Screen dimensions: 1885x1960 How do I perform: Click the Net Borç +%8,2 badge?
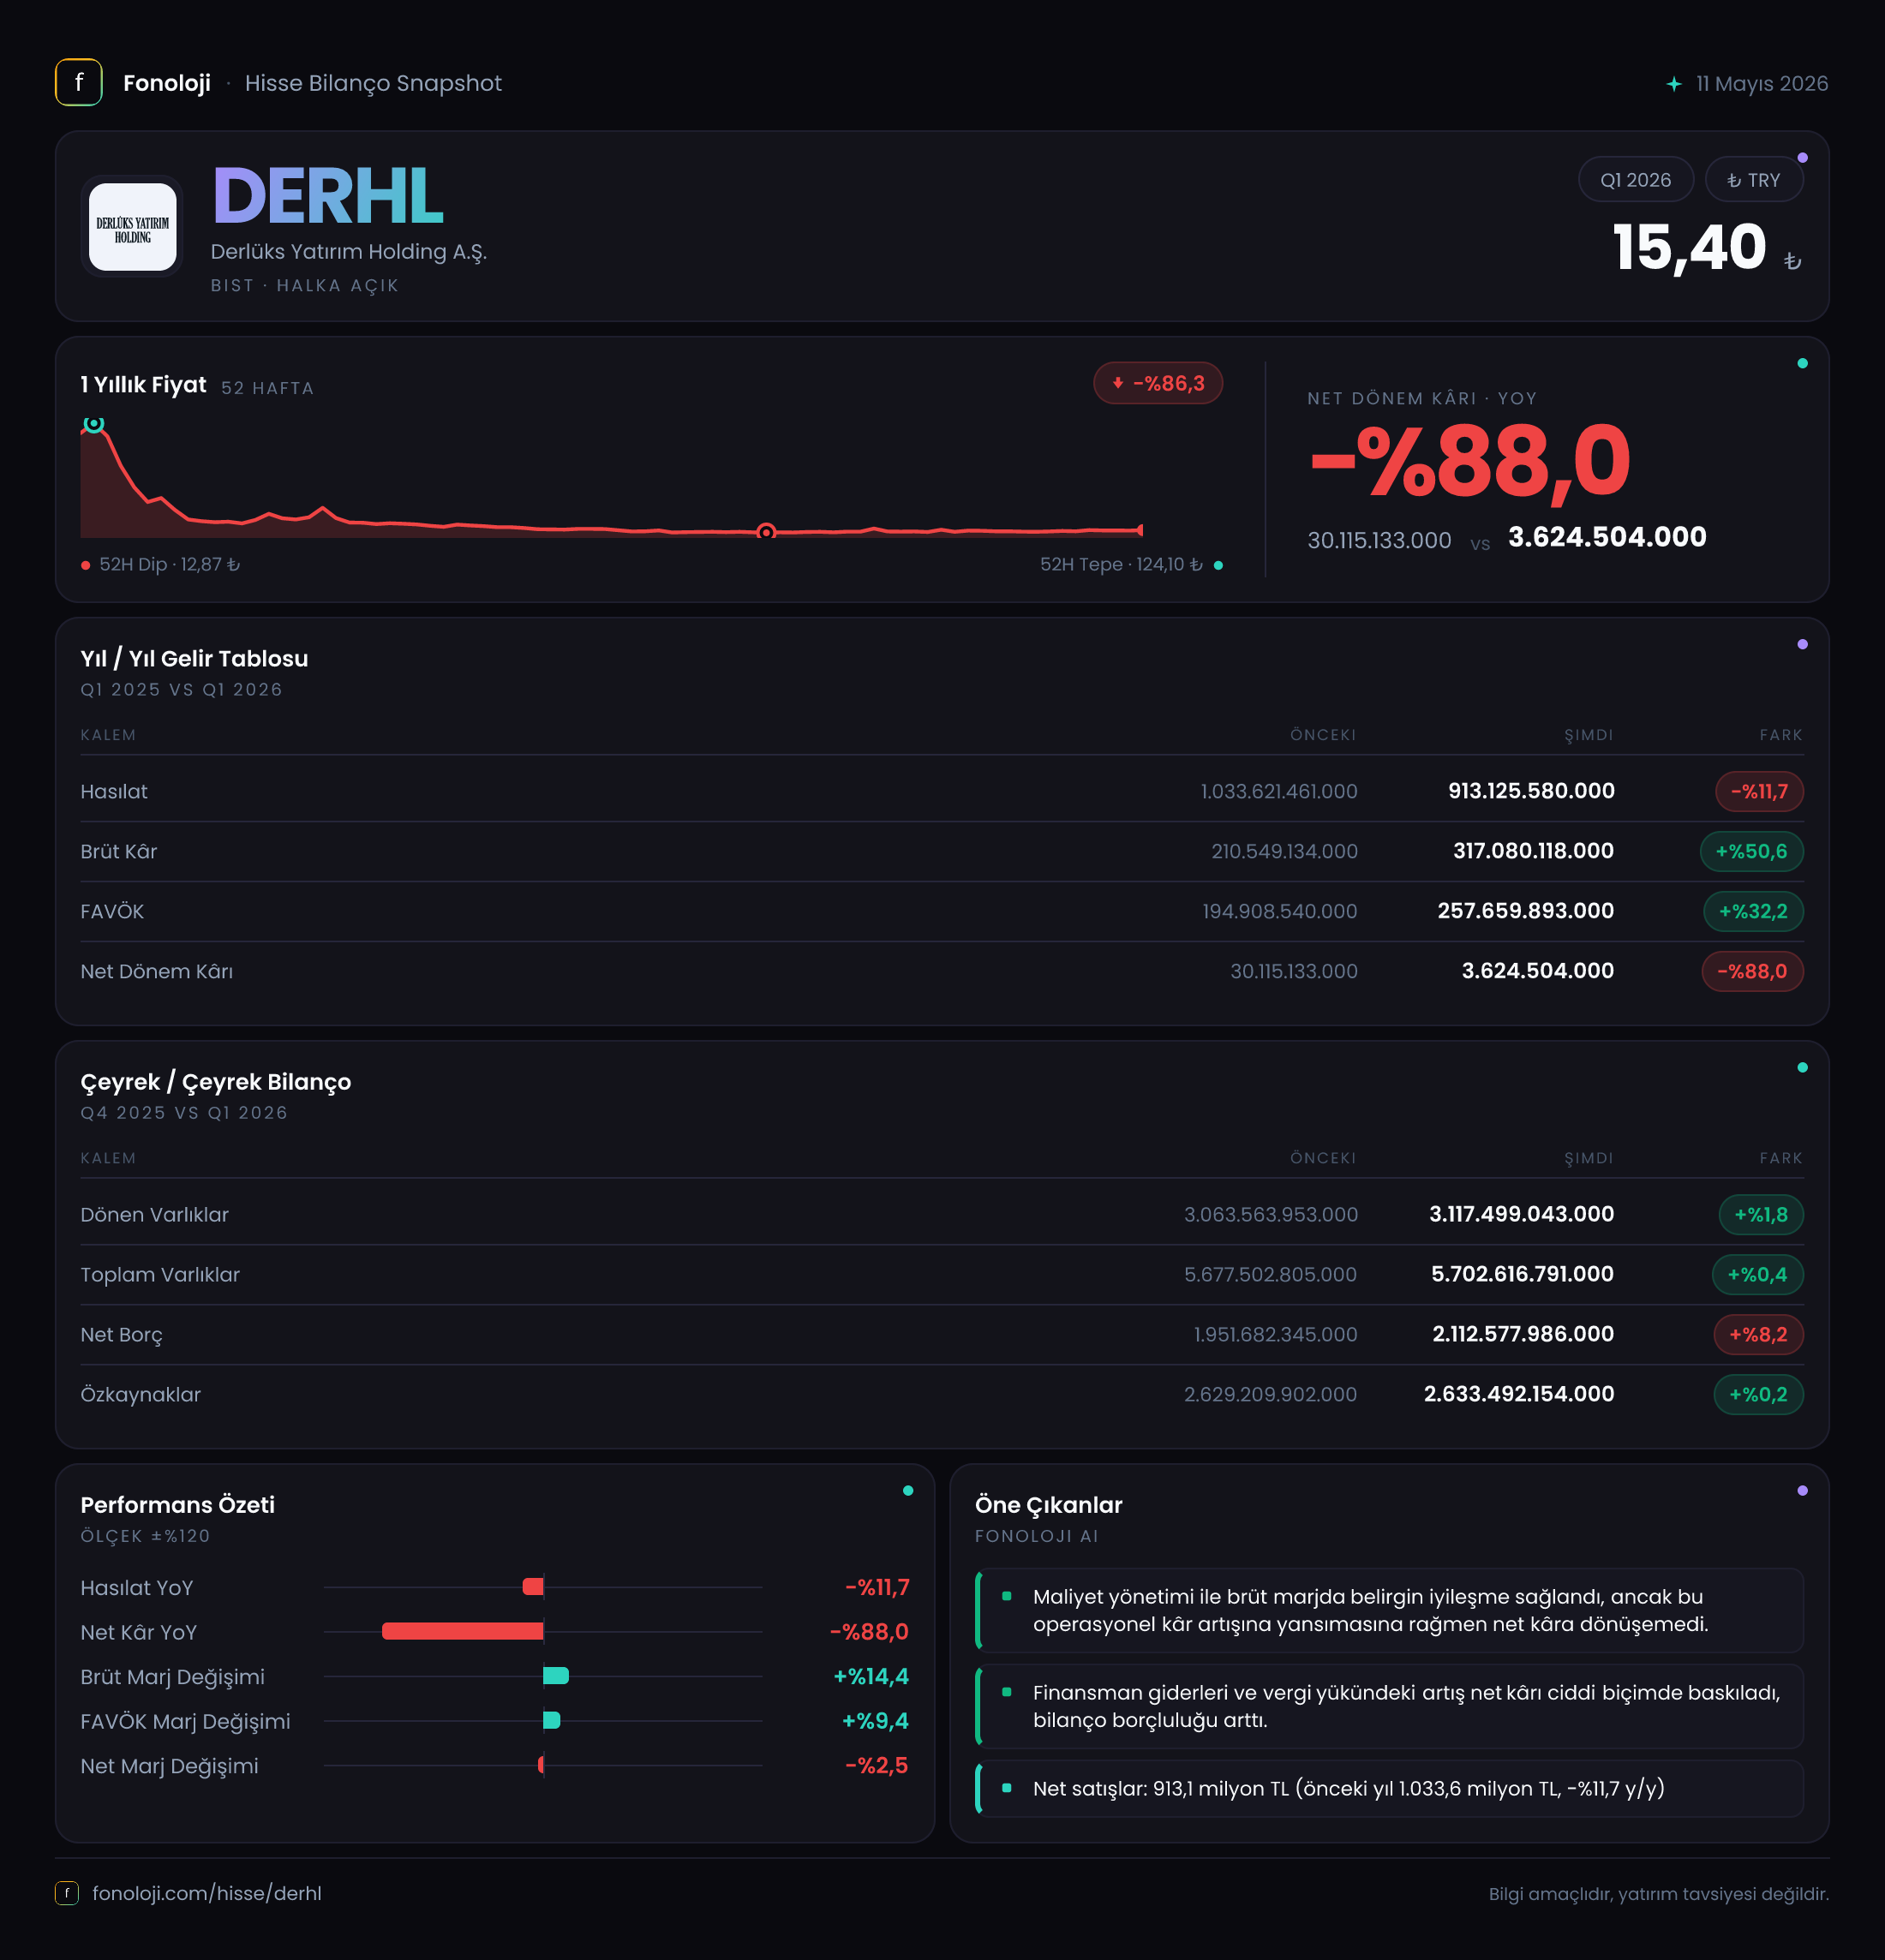1758,1334
